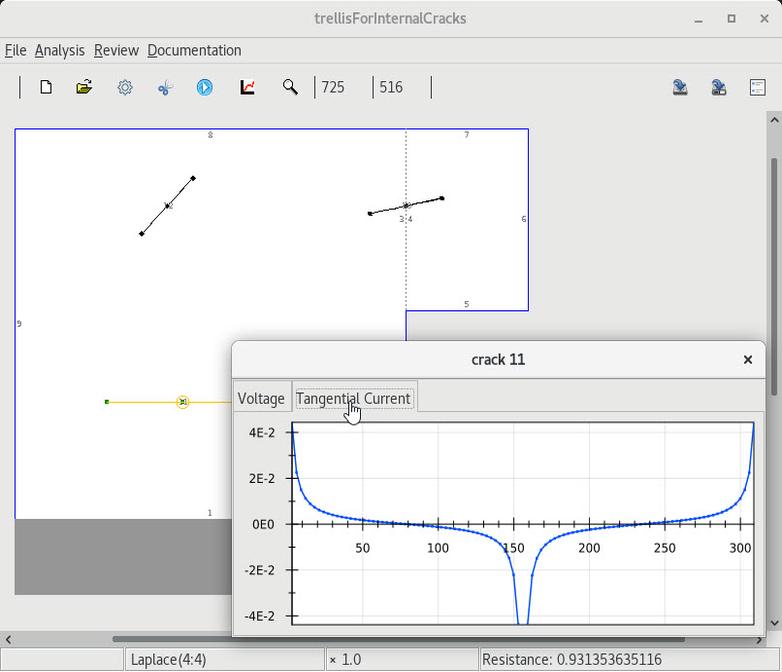Image resolution: width=782 pixels, height=672 pixels.
Task: Show the graph plot icon
Action: (x=247, y=88)
